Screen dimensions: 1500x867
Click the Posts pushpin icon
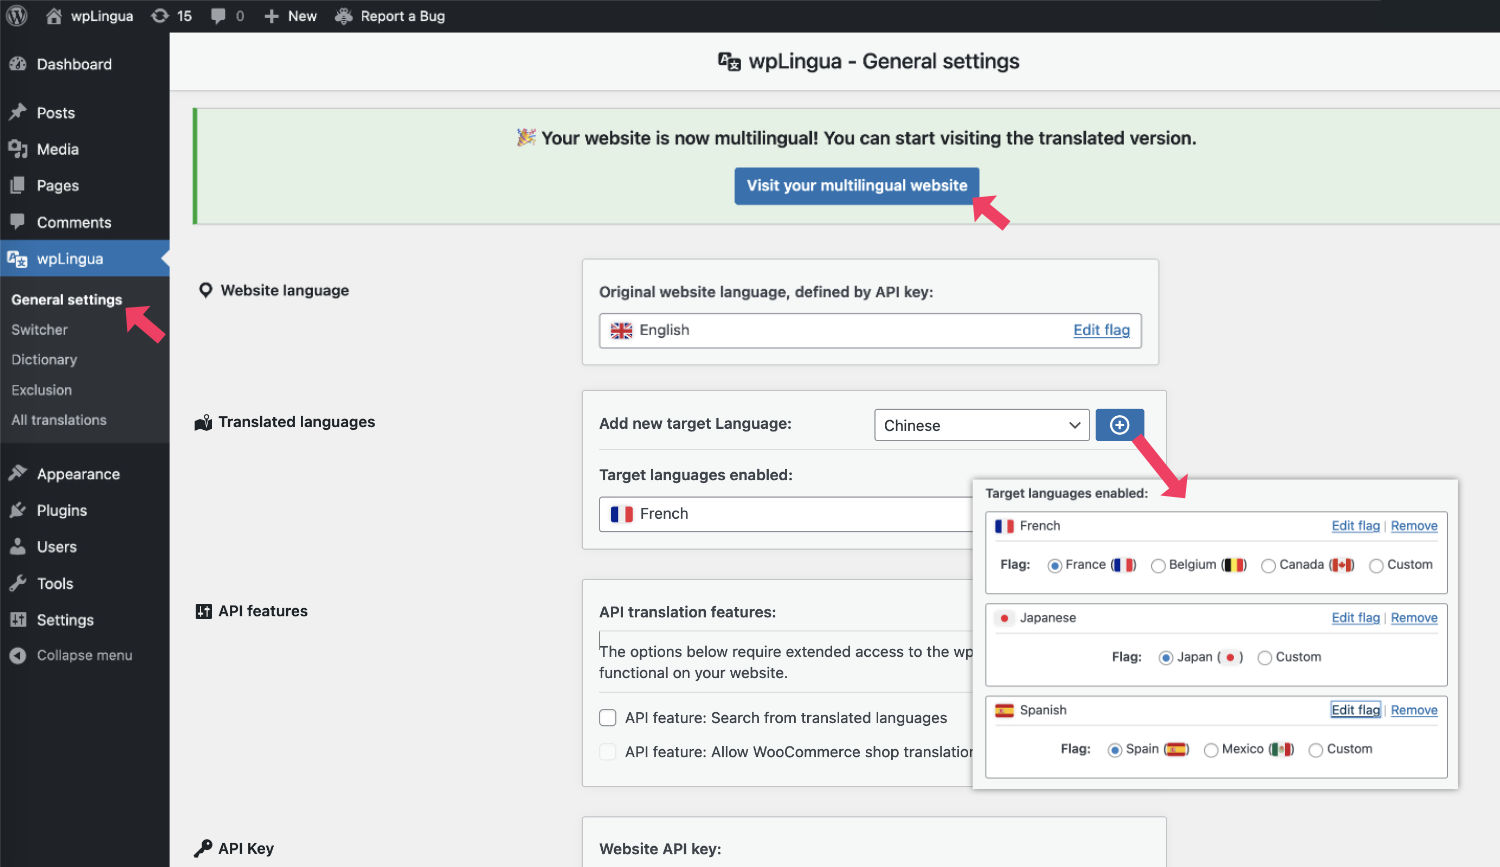click(18, 112)
